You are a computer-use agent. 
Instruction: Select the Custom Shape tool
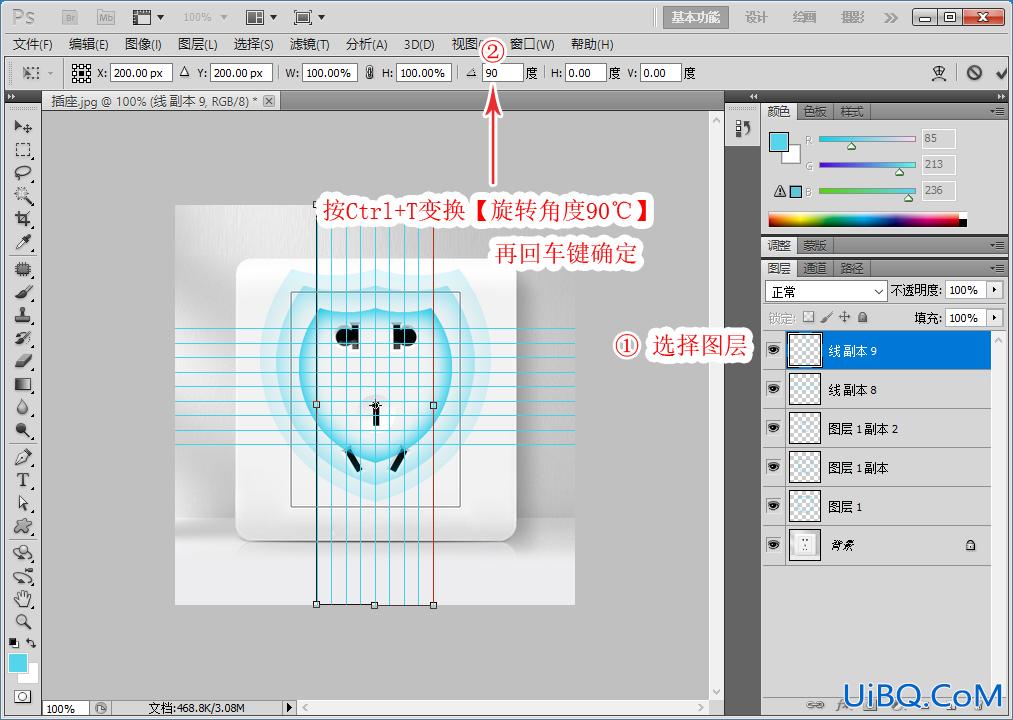(23, 526)
